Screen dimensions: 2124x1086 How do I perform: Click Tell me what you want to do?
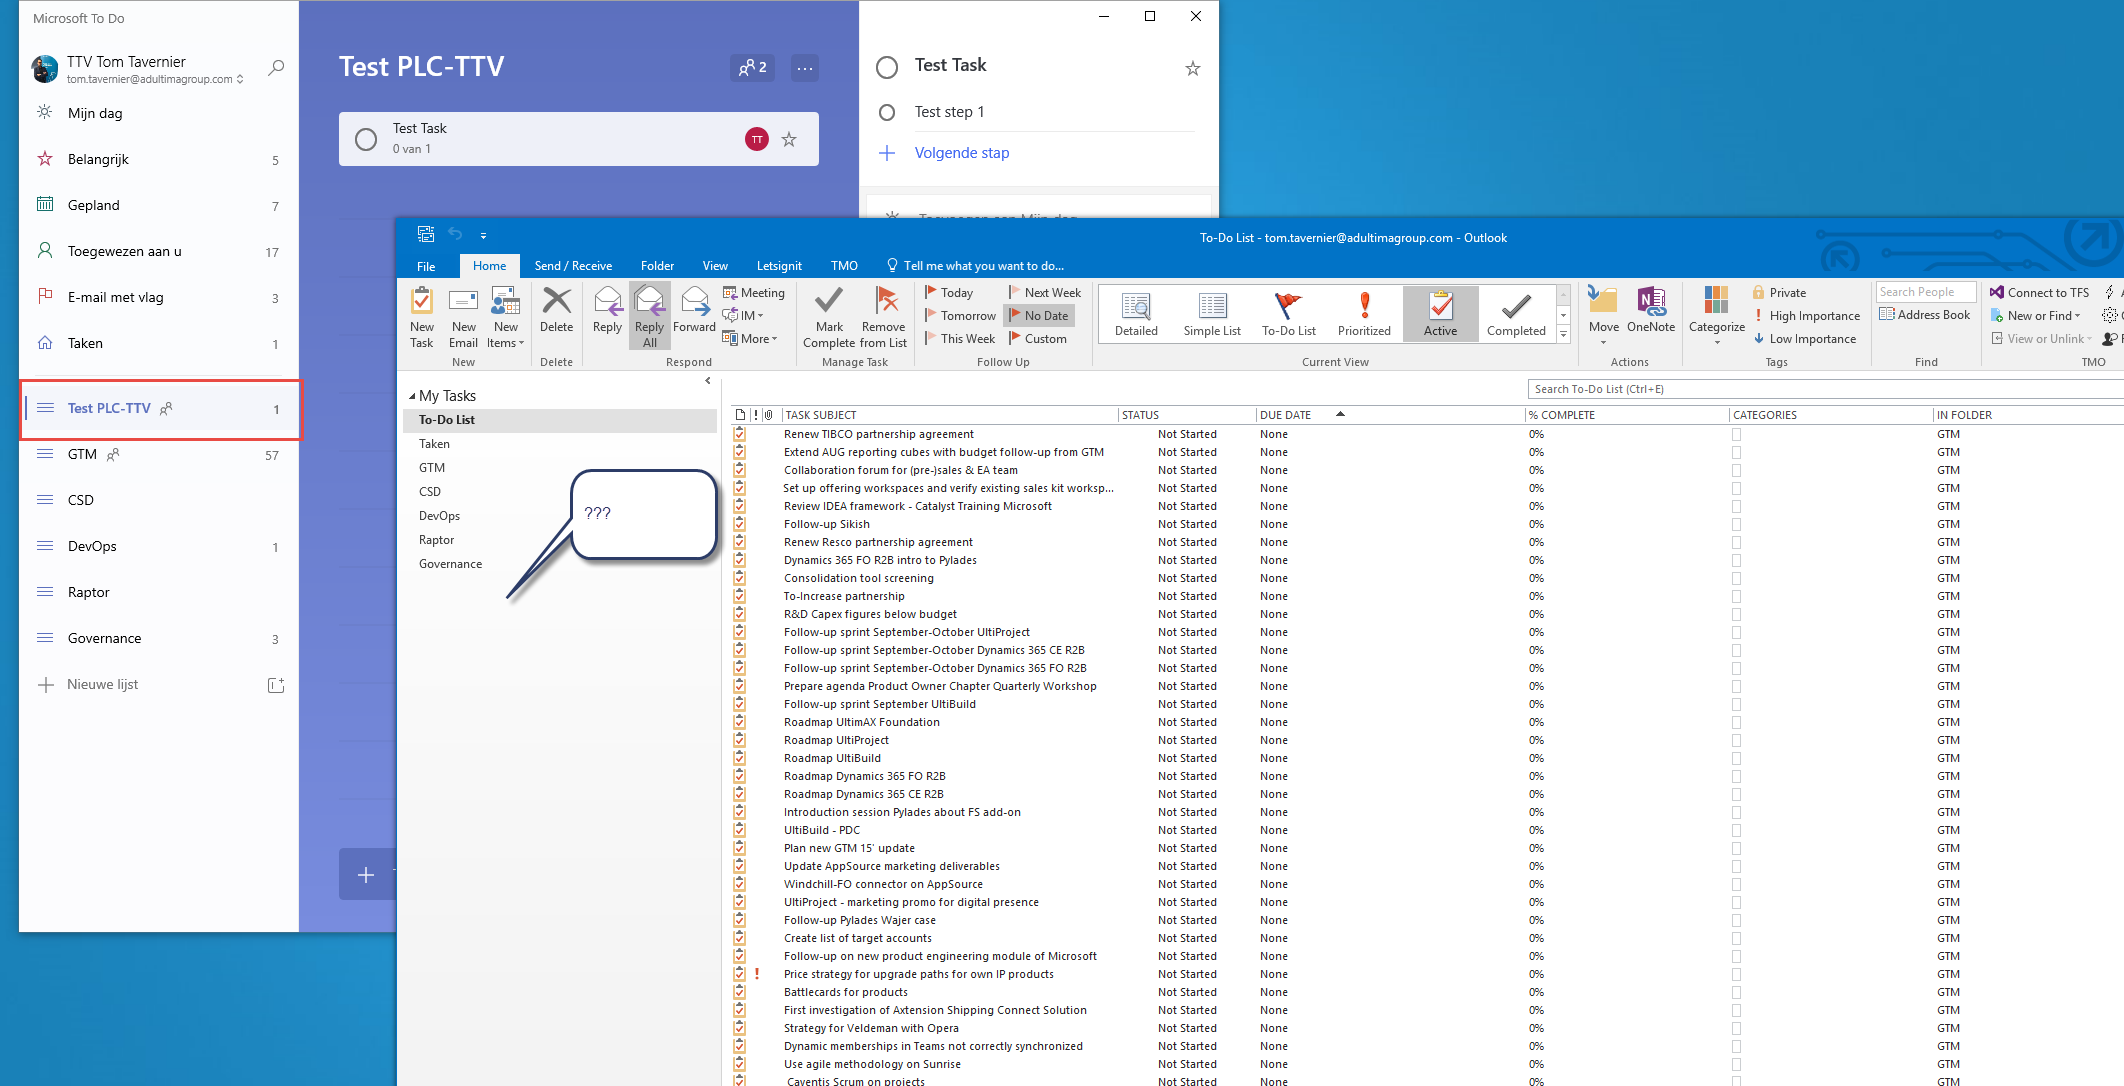pos(975,266)
